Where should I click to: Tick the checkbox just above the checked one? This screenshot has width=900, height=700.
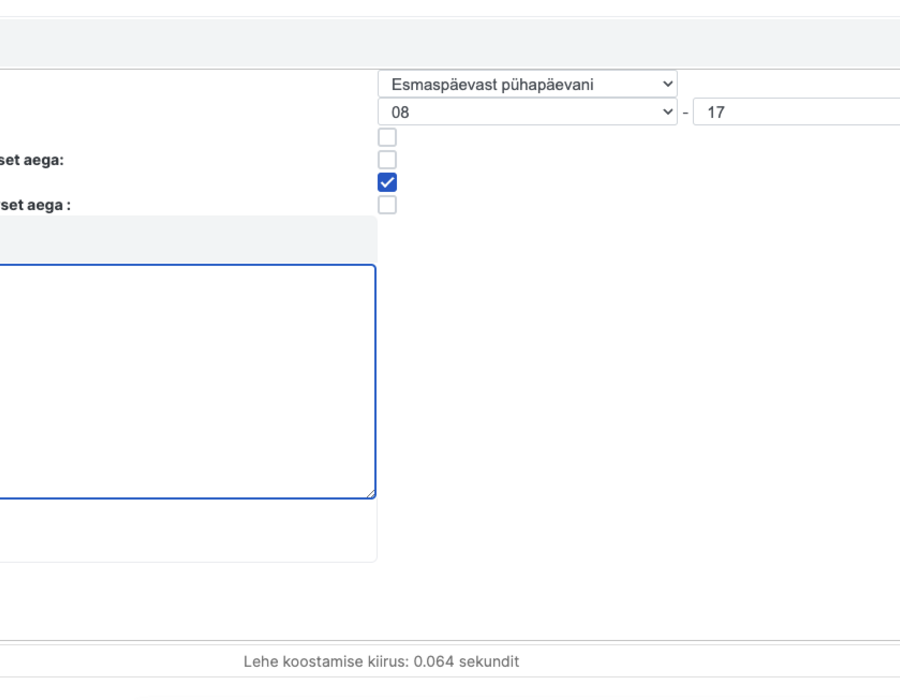387,160
